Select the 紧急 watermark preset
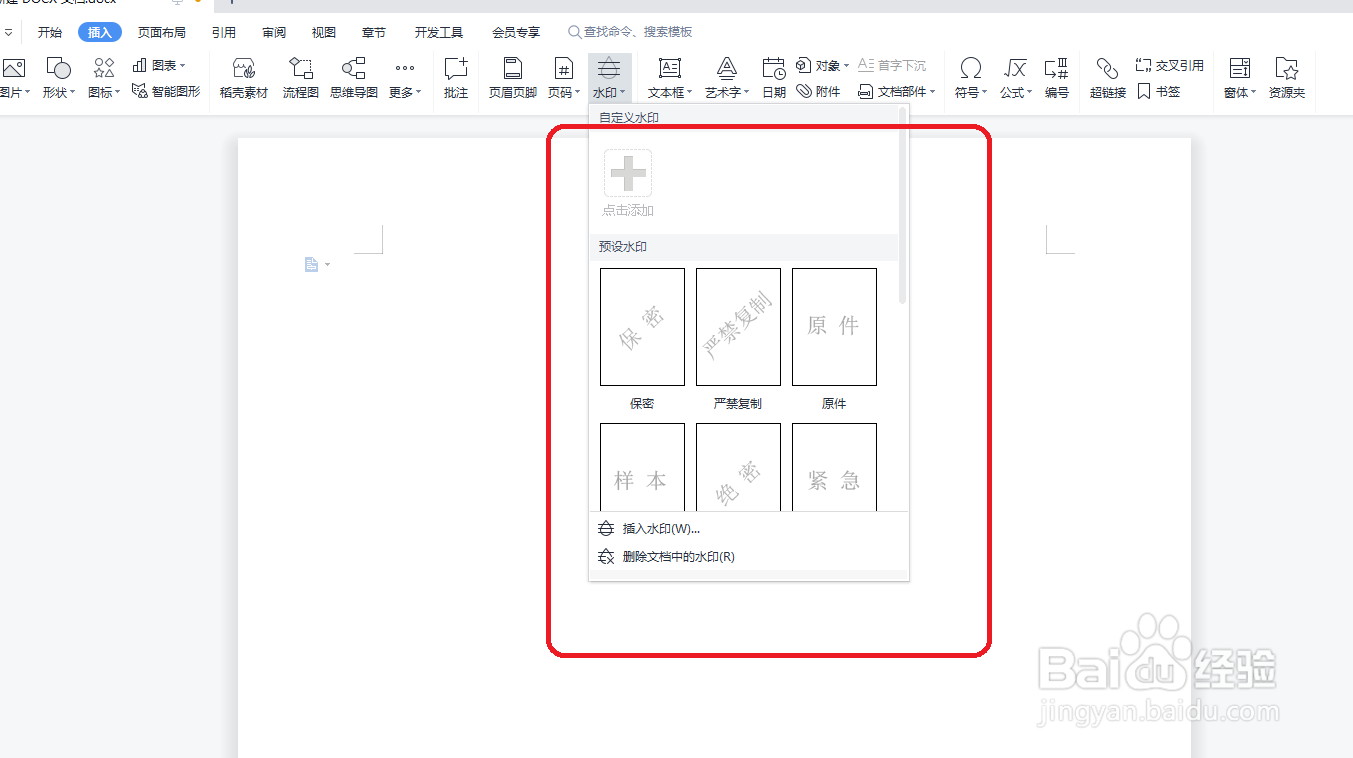The image size is (1353, 758). 834,467
